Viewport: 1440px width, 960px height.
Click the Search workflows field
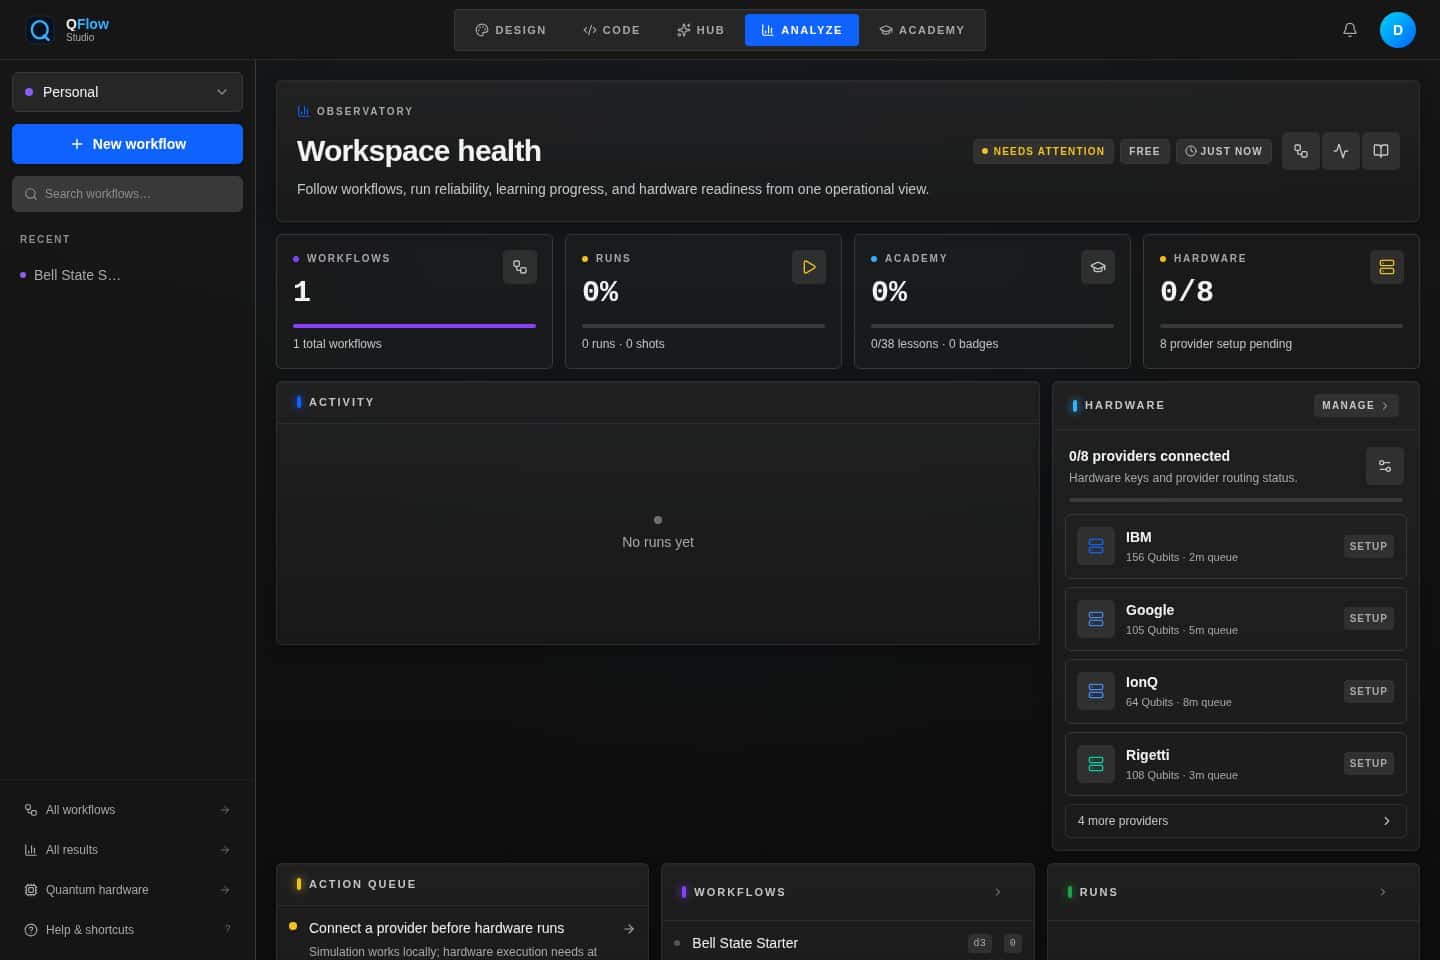(x=127, y=194)
